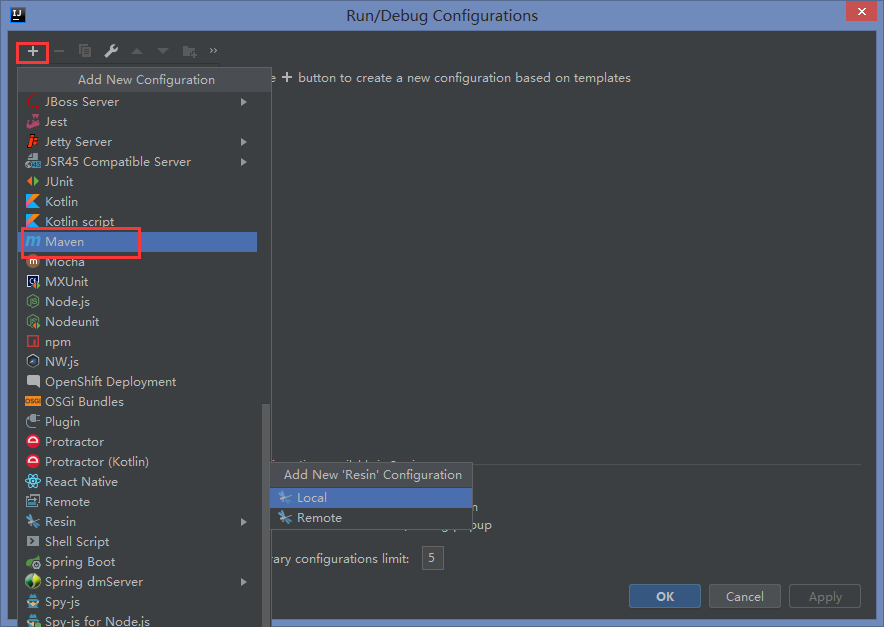Choose Remote in the Resin submenu
Viewport: 884px width, 627px height.
[x=319, y=517]
